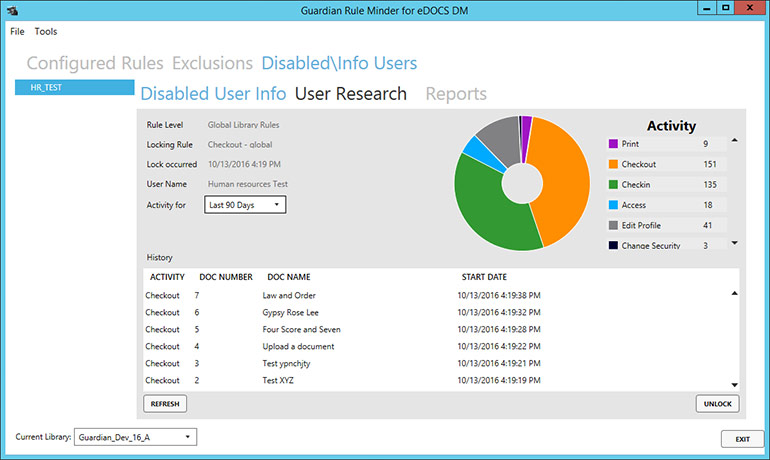Click the purple Print legend swatch

[613, 144]
